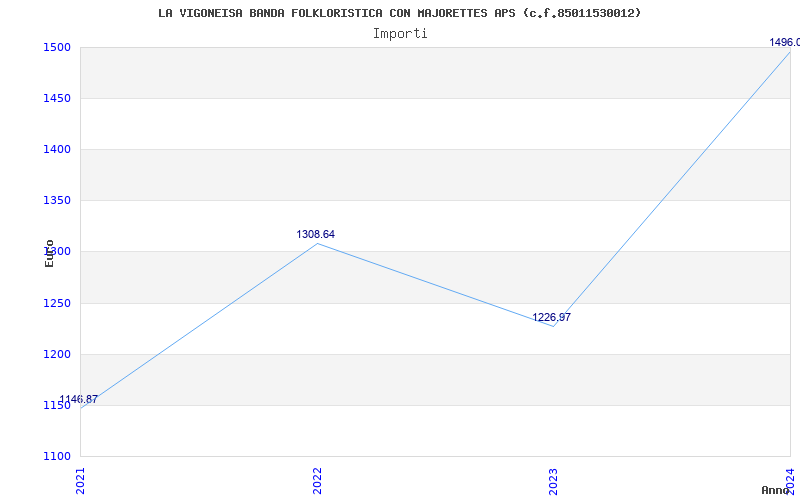Click the 1100 y-axis tick label
Screen dimensions: 800x500
click(x=57, y=456)
